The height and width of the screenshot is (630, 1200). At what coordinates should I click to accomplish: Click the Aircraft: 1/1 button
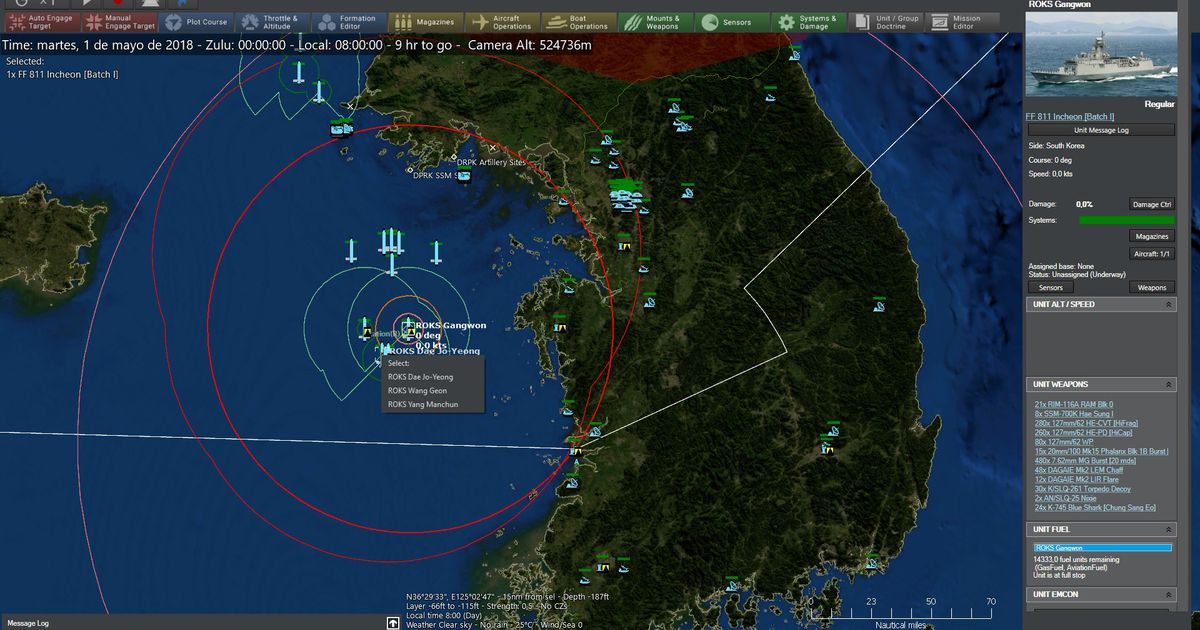[1151, 254]
